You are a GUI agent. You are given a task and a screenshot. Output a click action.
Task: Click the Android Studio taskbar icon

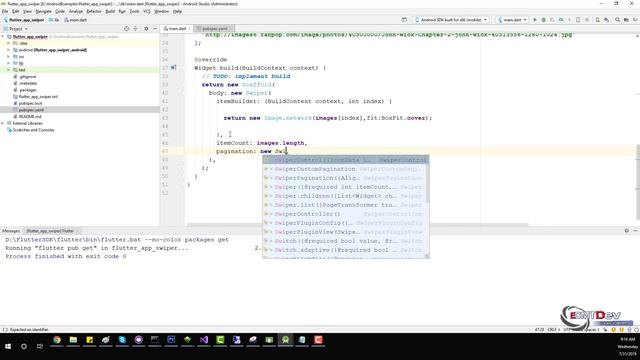tap(285, 340)
